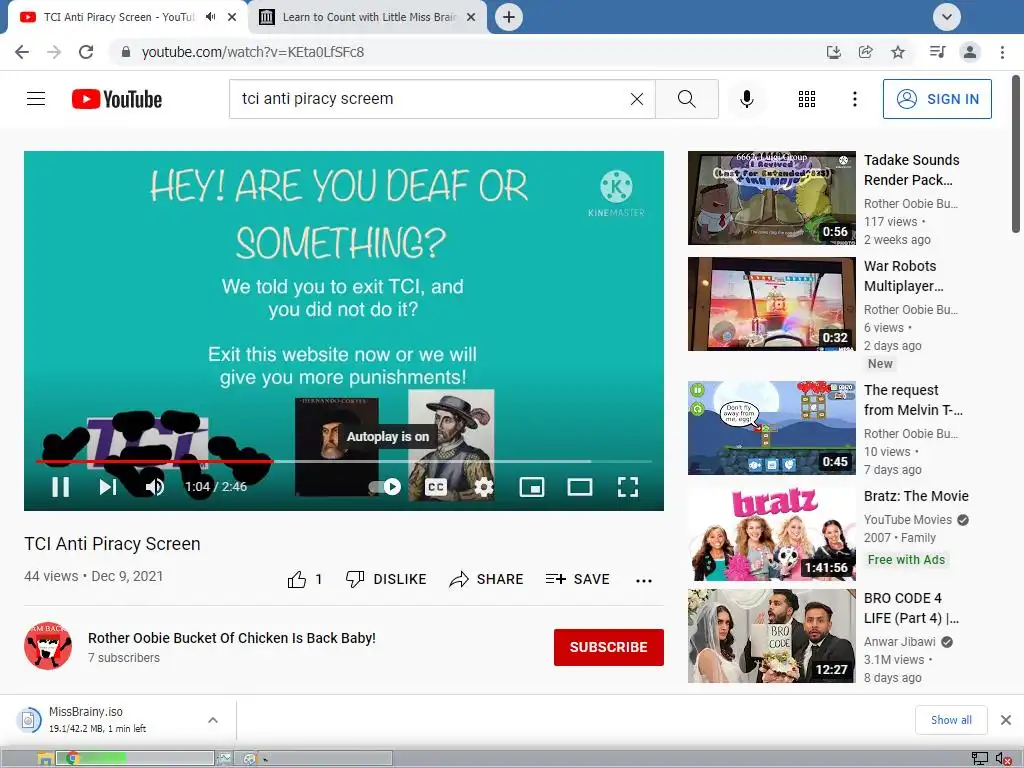Image resolution: width=1024 pixels, height=768 pixels.
Task: Reload the current page
Action: pyautogui.click(x=86, y=52)
